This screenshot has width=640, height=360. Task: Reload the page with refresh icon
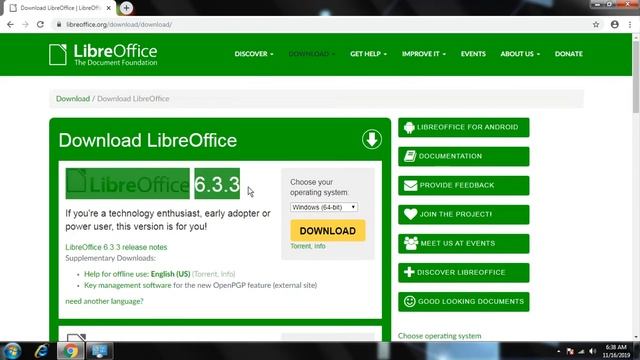(x=40, y=24)
